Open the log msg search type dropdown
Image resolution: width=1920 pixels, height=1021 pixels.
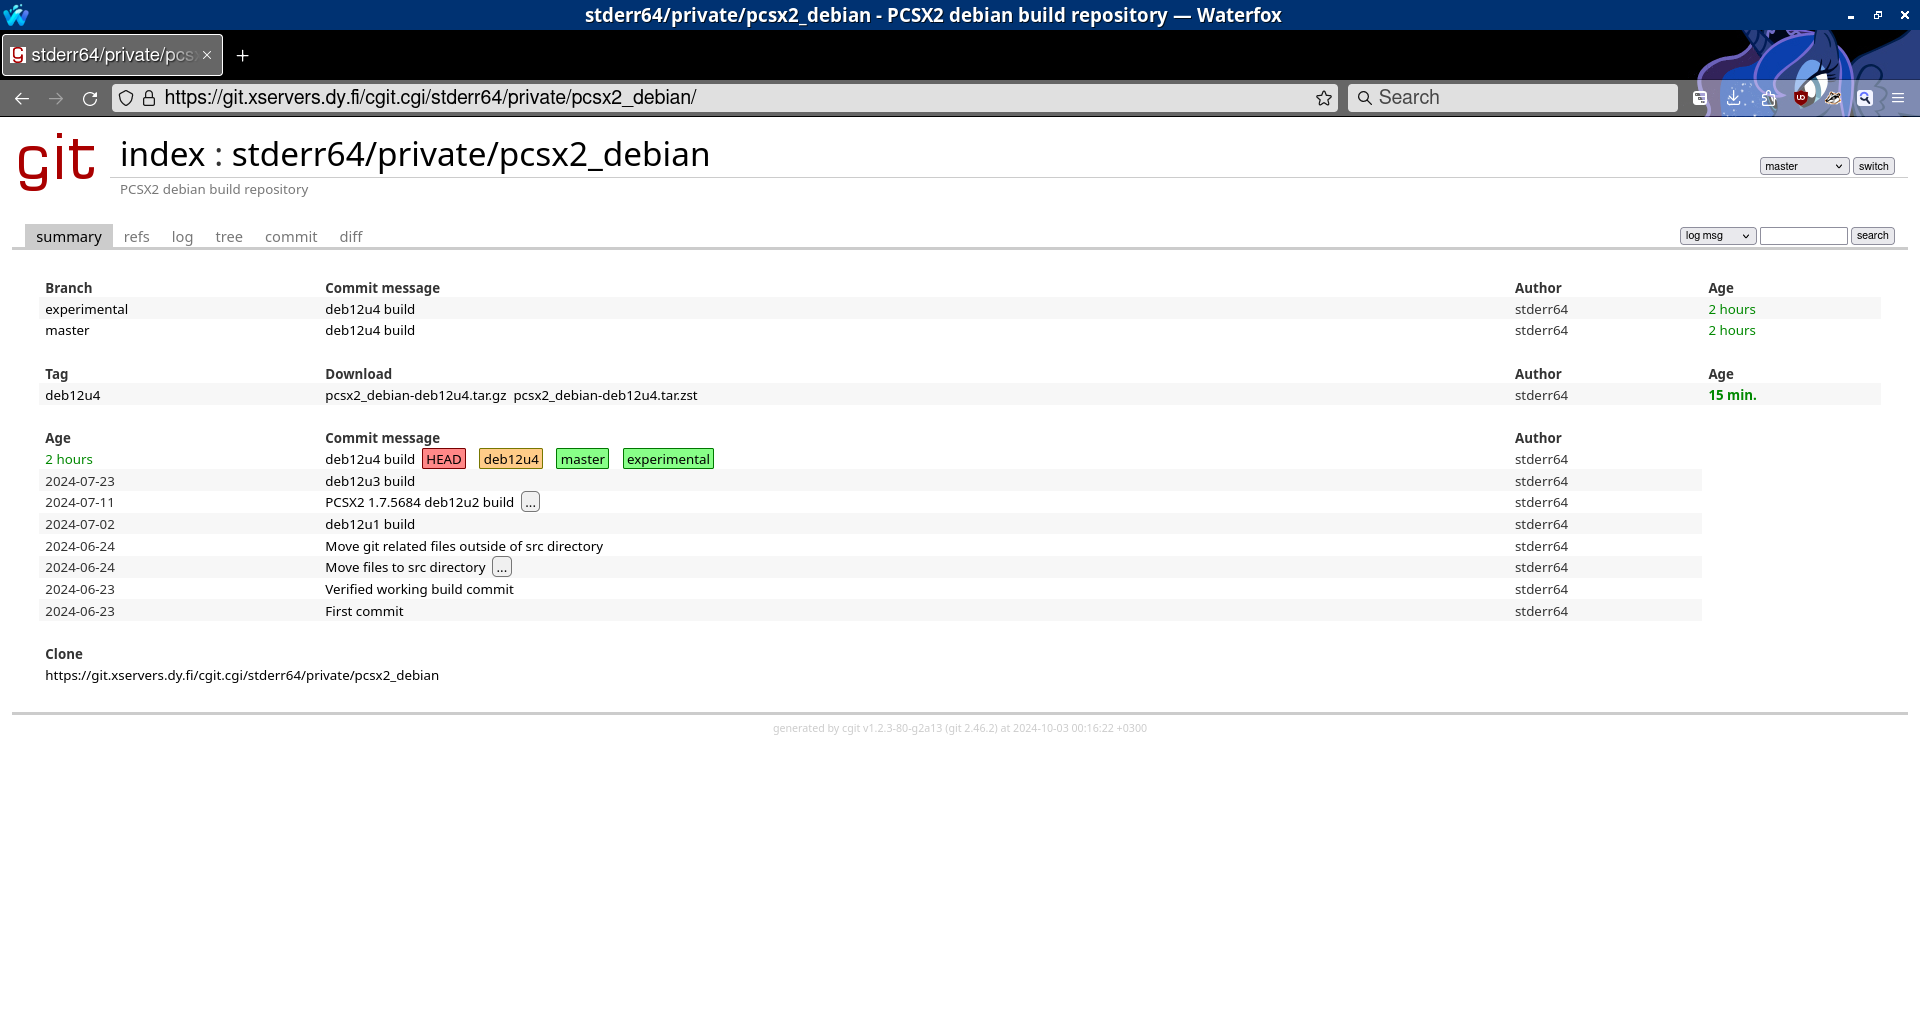point(1717,236)
